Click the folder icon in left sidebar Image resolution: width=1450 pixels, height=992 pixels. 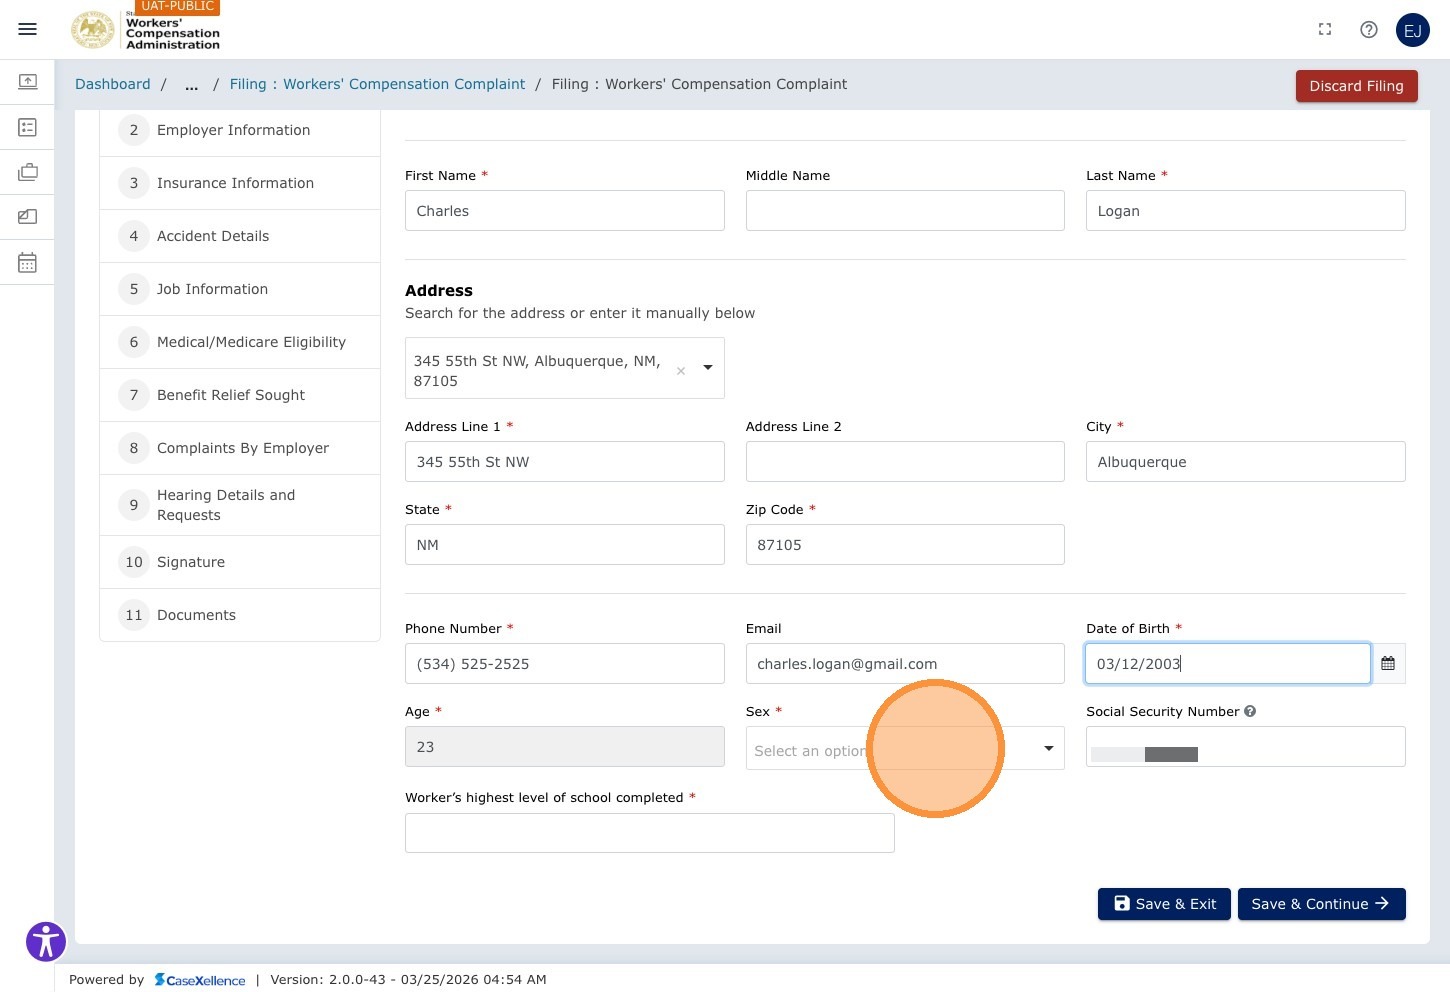[x=28, y=217]
